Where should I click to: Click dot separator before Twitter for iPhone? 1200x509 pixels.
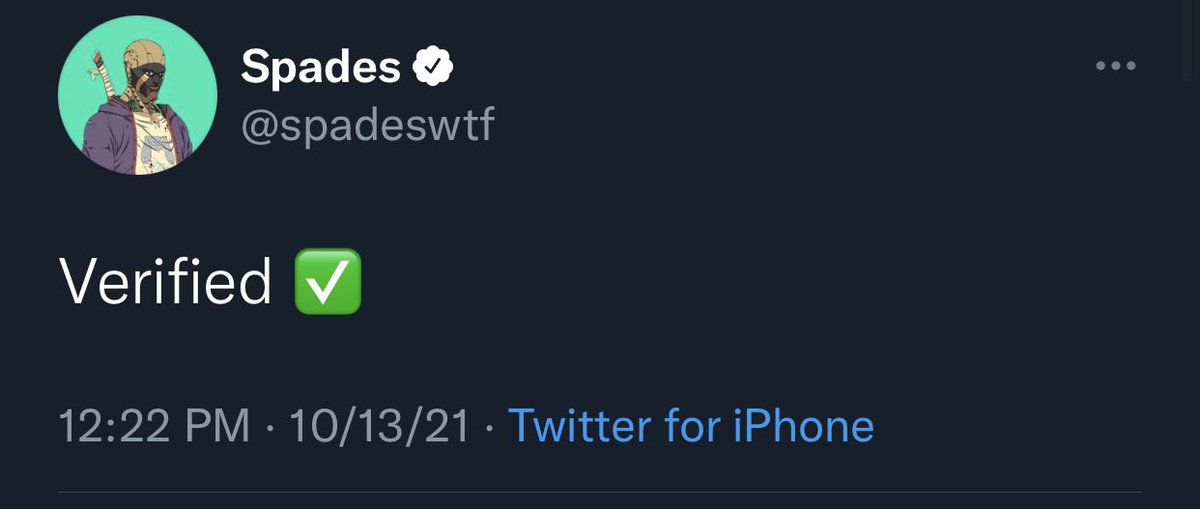click(489, 427)
